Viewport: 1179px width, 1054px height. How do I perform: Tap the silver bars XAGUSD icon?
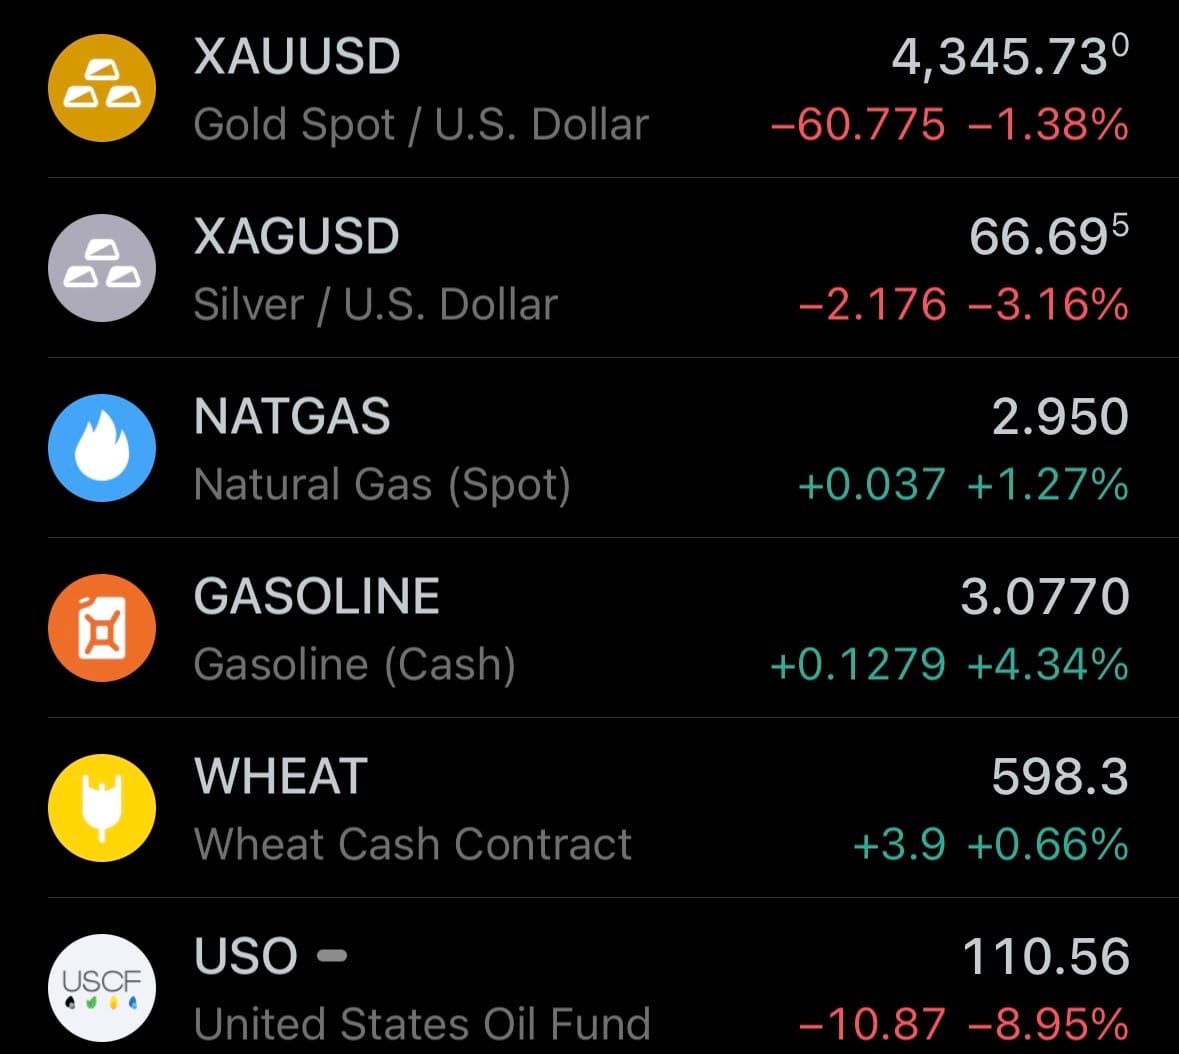102,268
